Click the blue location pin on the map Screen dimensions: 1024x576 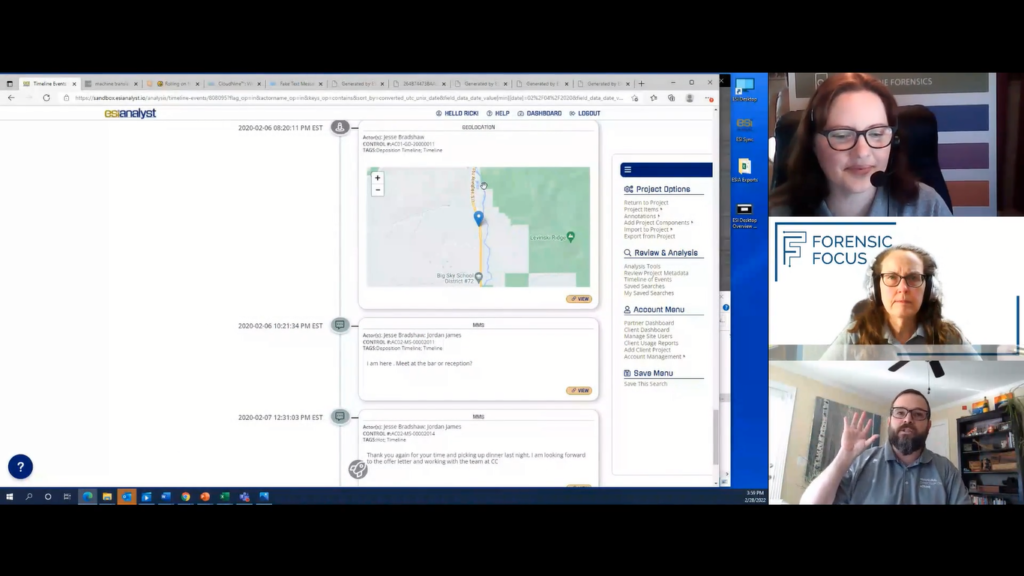pyautogui.click(x=479, y=218)
